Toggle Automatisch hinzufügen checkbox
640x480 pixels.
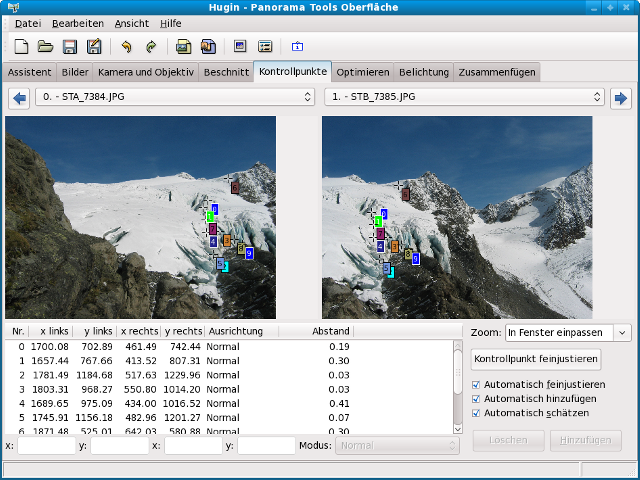[x=476, y=398]
